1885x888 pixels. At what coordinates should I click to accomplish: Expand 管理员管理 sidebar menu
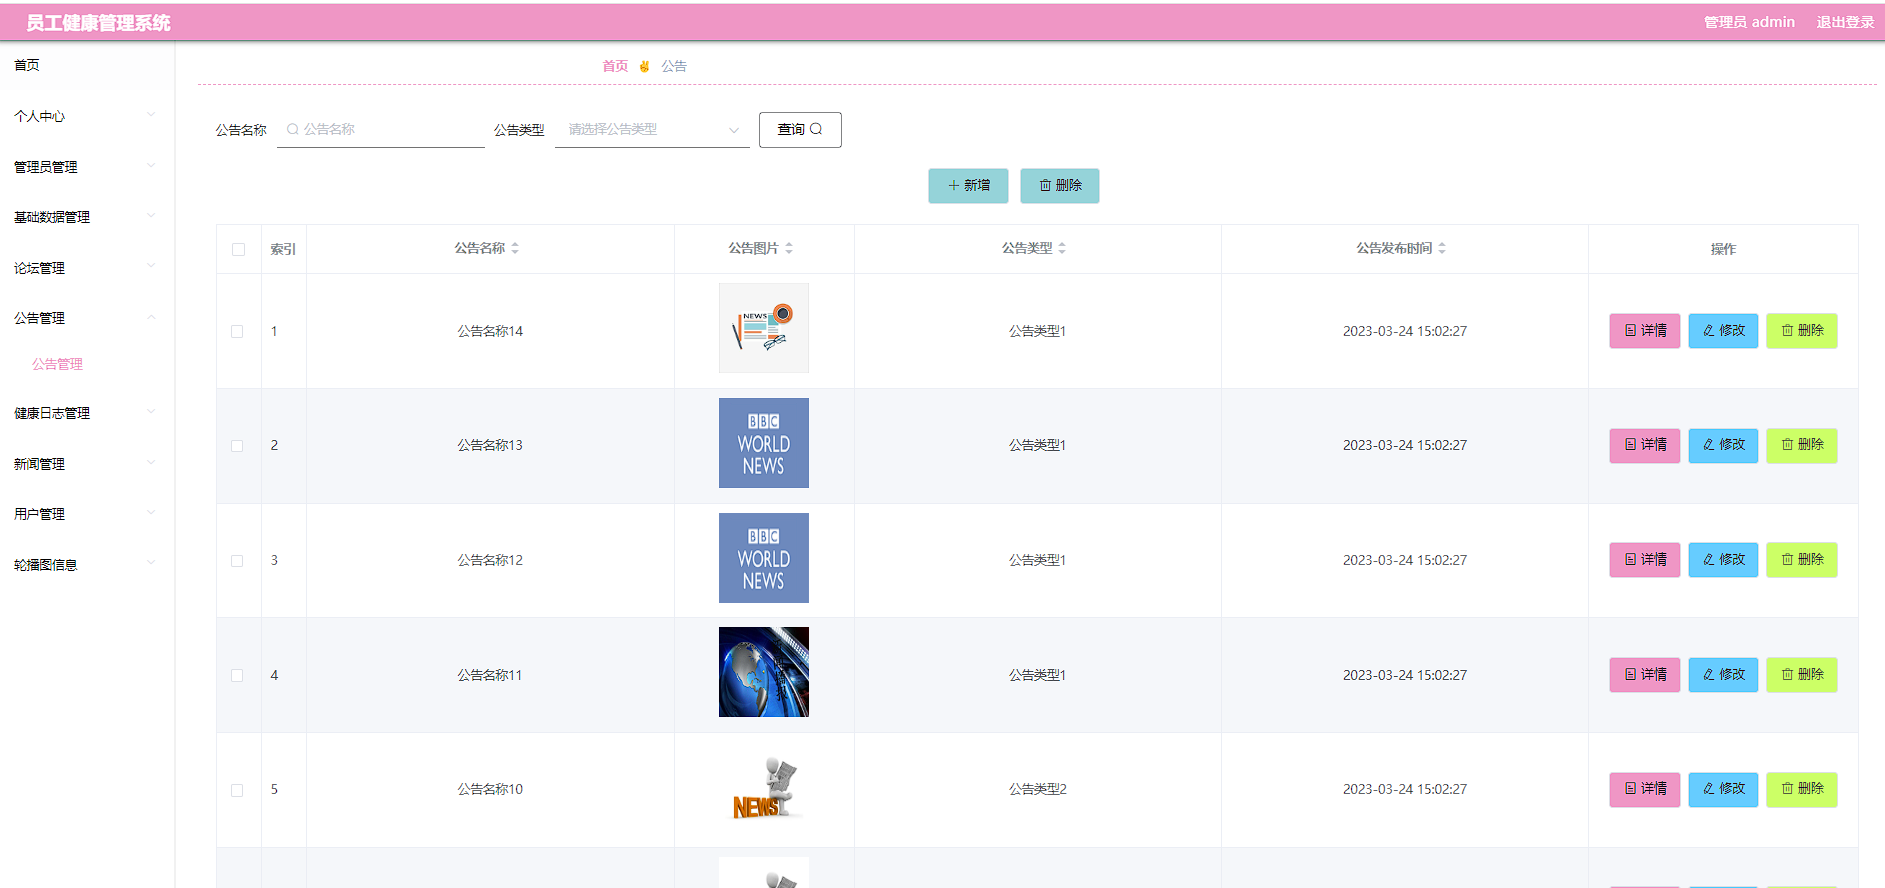point(87,167)
